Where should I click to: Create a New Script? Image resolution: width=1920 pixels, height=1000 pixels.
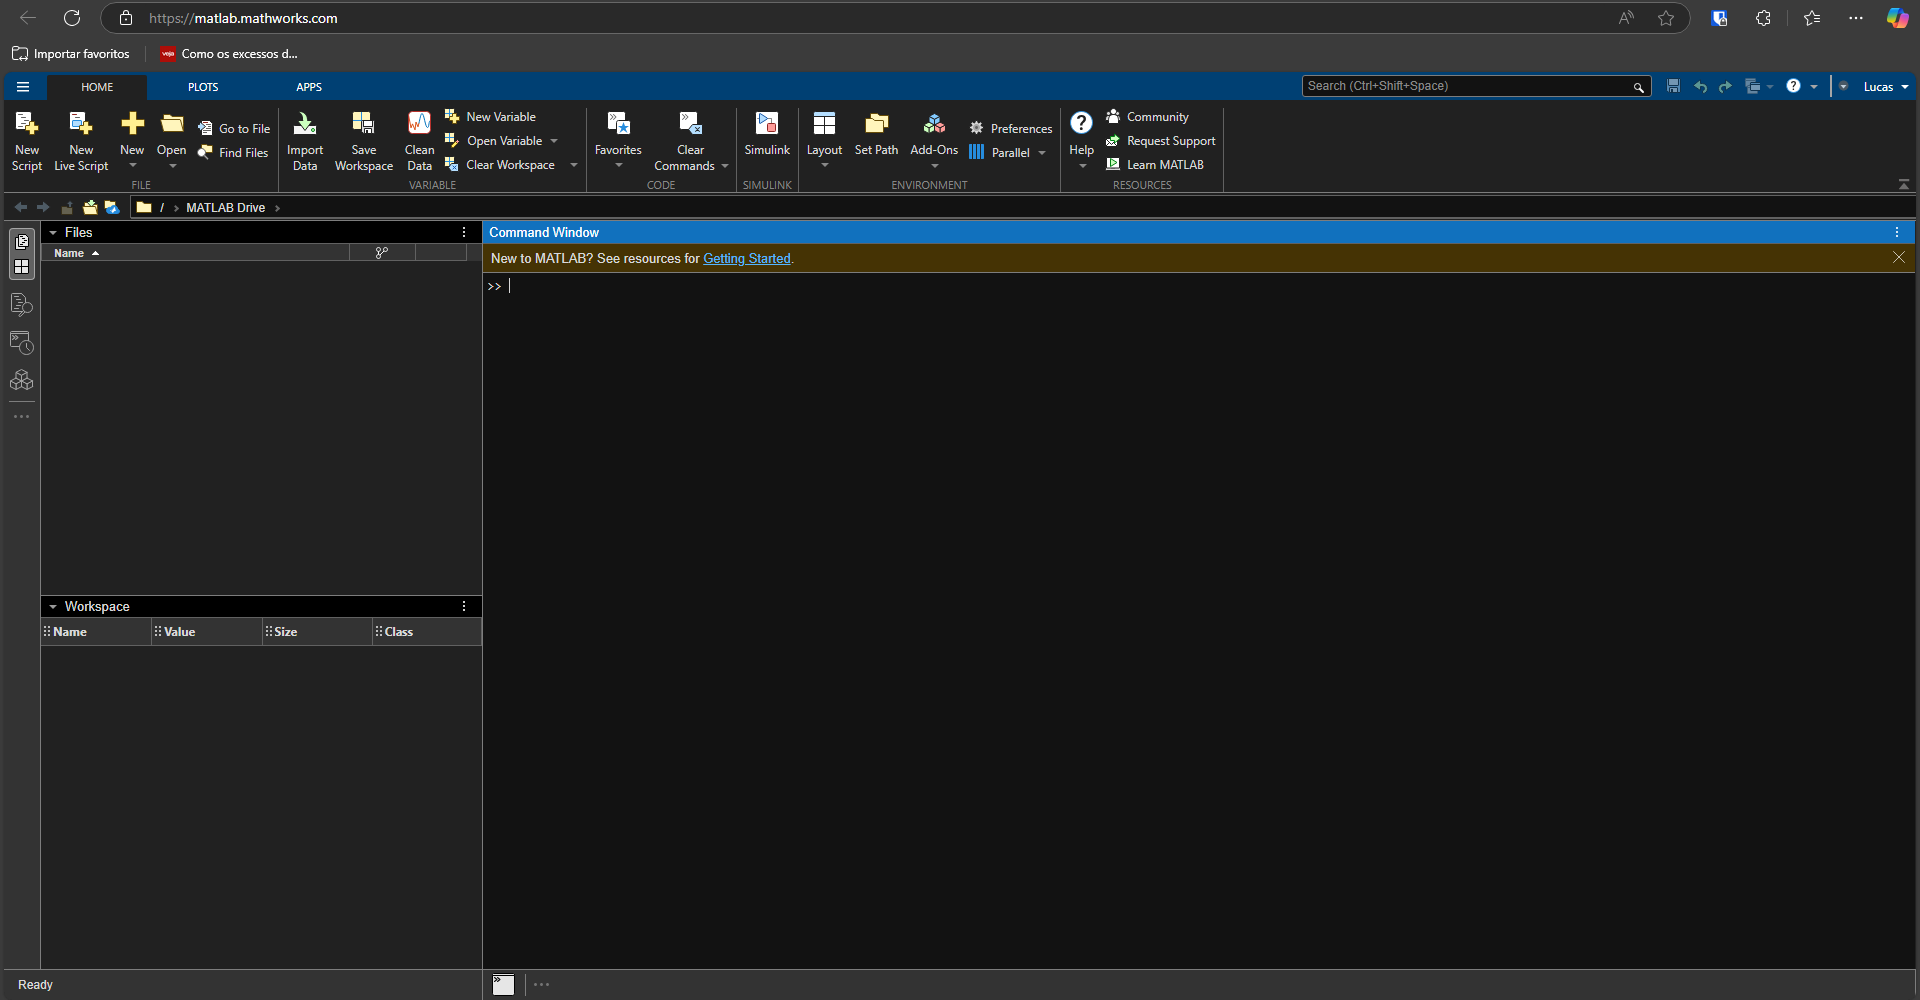(x=27, y=140)
